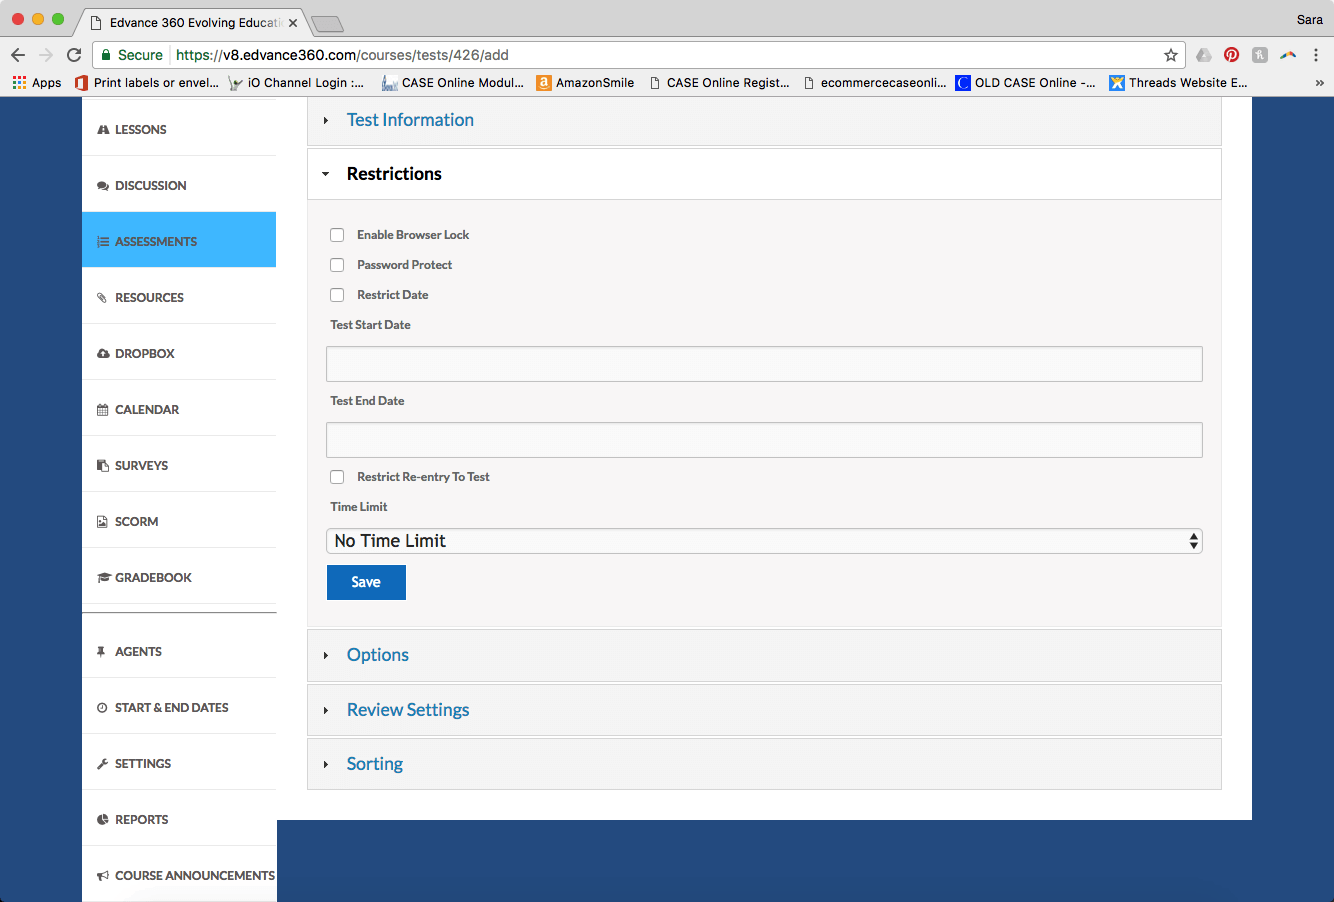Viewport: 1334px width, 902px height.
Task: Click the Test Start Date field
Action: (764, 364)
